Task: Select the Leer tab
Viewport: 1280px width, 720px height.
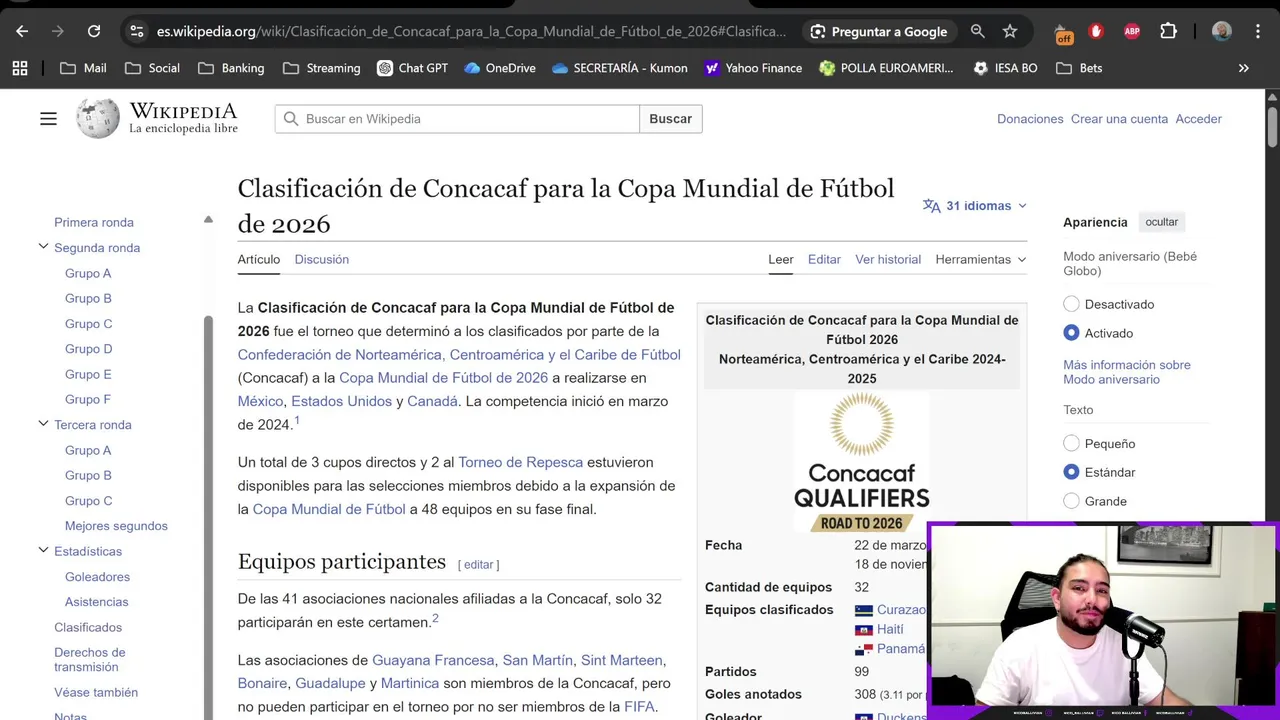Action: click(x=780, y=259)
